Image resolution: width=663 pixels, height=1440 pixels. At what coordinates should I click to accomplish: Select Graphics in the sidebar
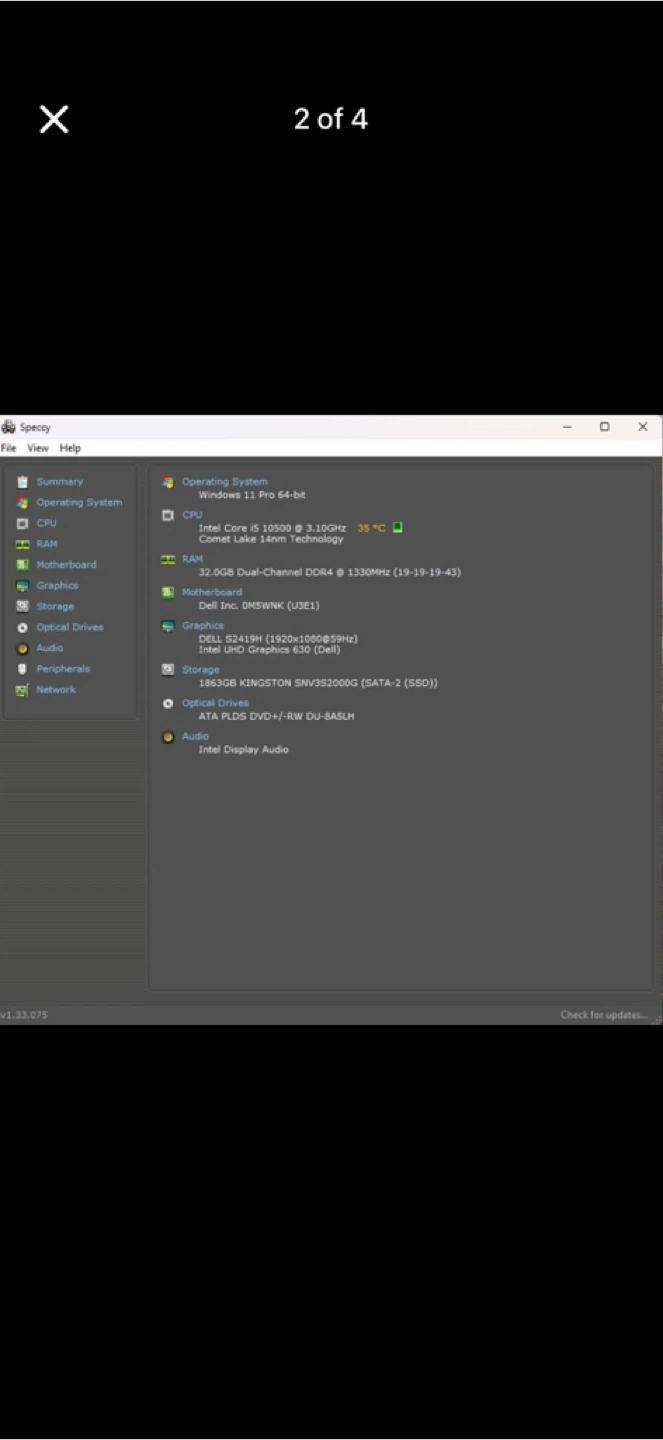point(57,586)
